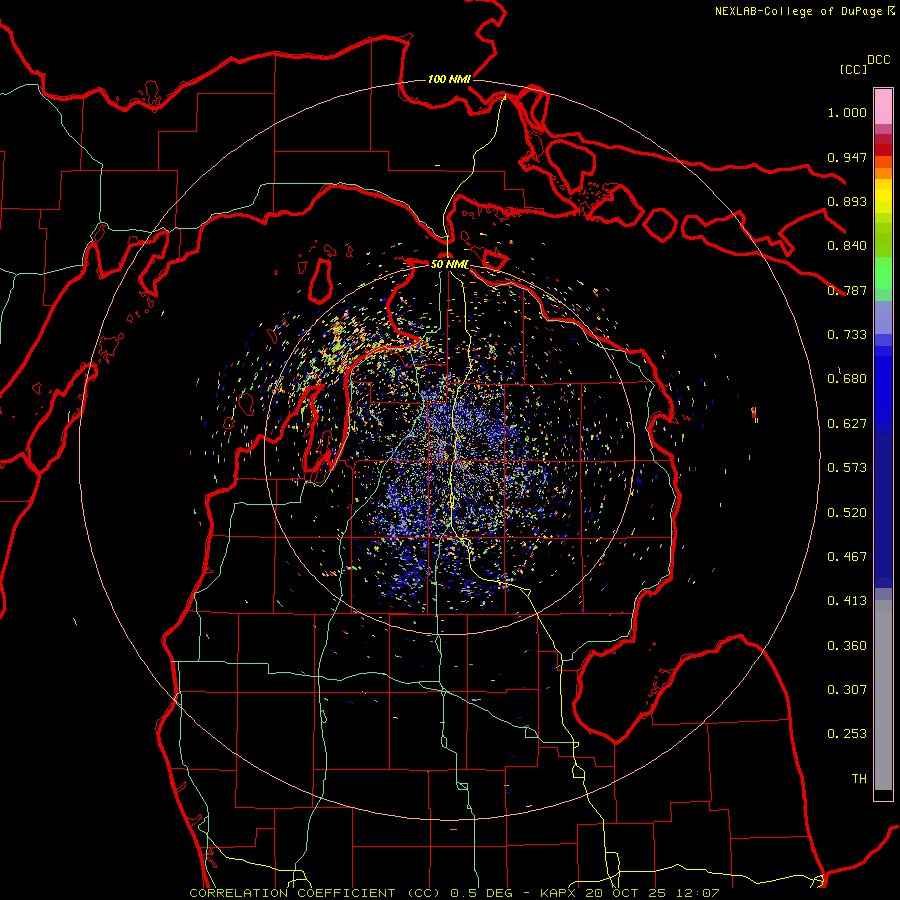Viewport: 900px width, 900px height.
Task: Click the 0.627 scale value
Action: click(x=847, y=424)
